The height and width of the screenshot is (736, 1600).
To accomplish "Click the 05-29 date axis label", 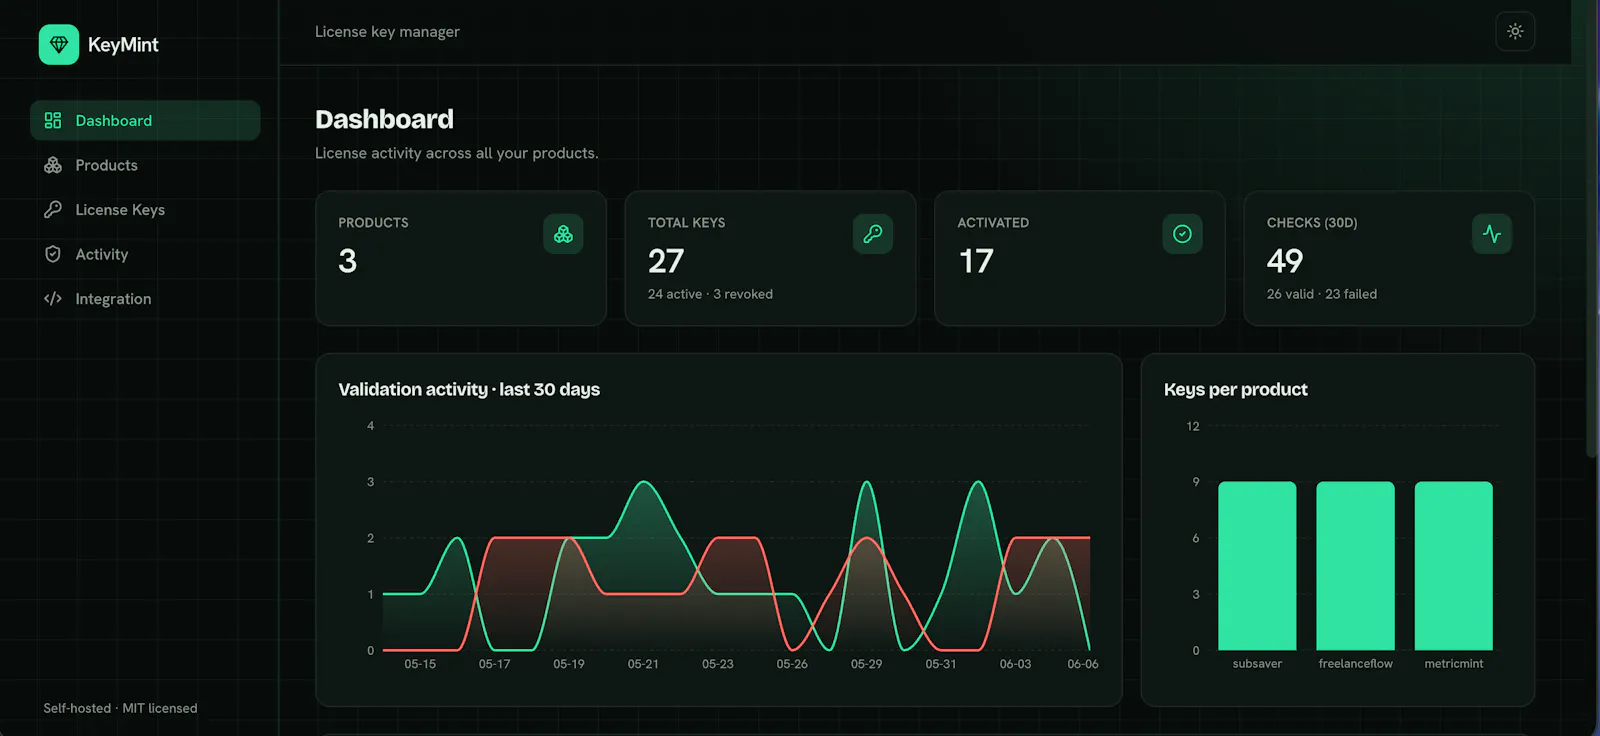I will [866, 664].
